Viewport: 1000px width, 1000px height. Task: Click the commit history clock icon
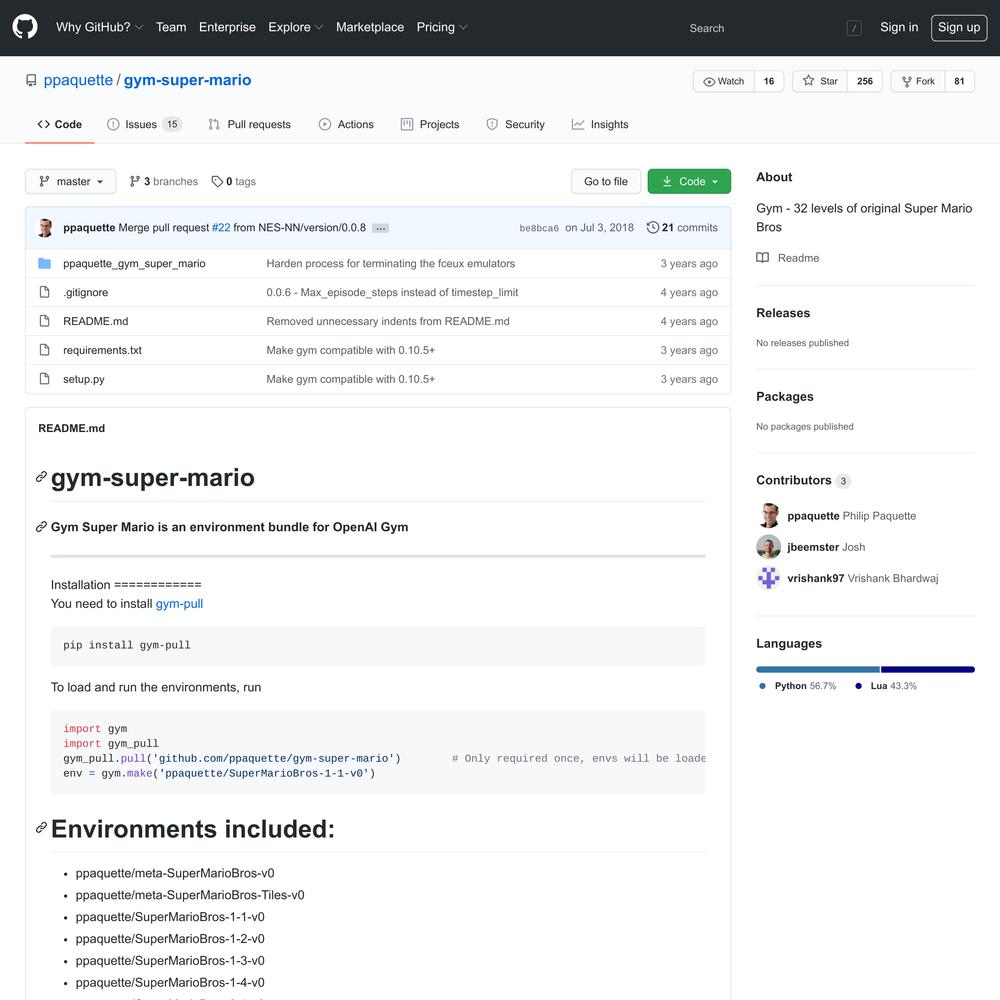pyautogui.click(x=652, y=228)
